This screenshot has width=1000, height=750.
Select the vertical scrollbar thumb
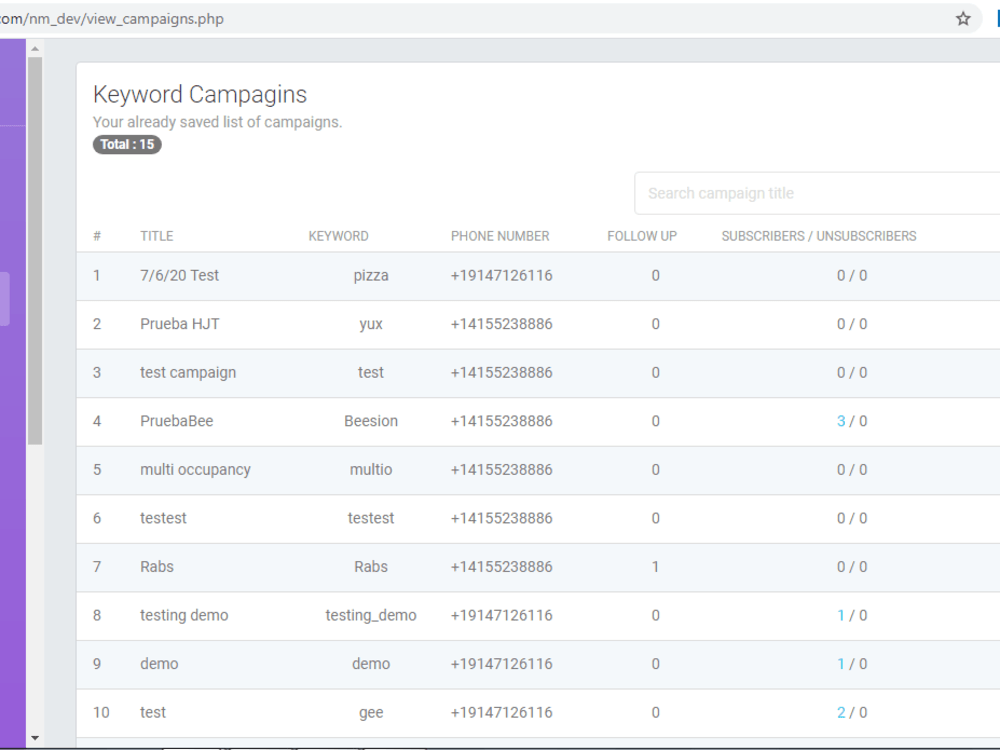pos(35,251)
